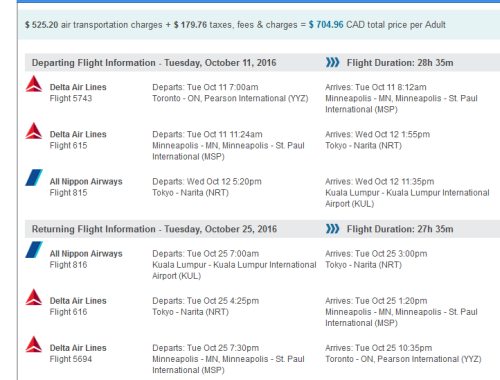Click the $ 525.20 air transportation charges amount

(42, 25)
